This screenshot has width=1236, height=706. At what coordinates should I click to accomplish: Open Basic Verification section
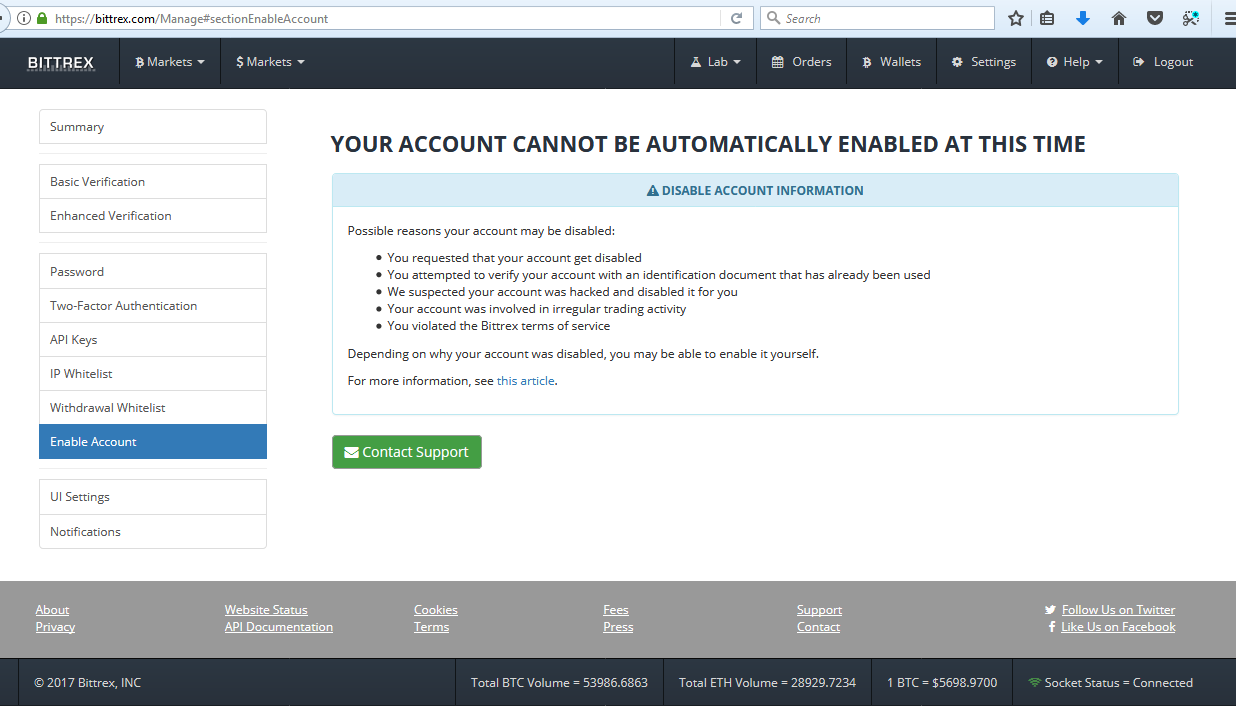click(153, 182)
